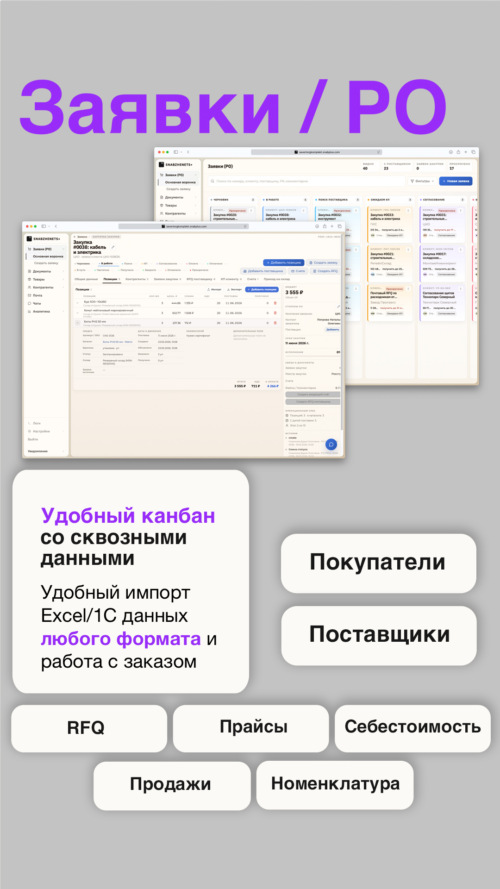Click Новая заявка button in kanban

[456, 181]
